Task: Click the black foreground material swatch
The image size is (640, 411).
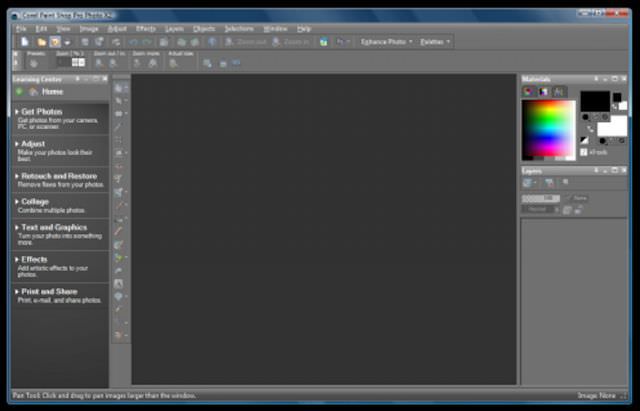Action: click(595, 100)
